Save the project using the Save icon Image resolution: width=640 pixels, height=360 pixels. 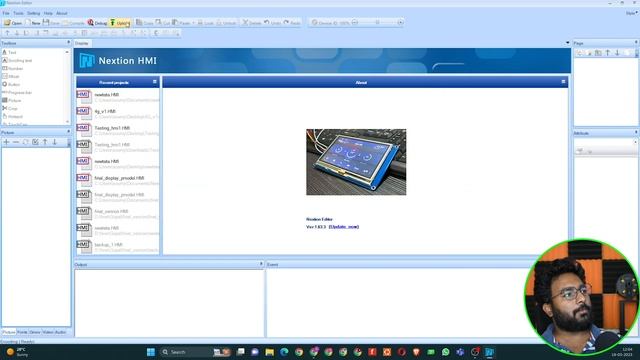click(51, 23)
